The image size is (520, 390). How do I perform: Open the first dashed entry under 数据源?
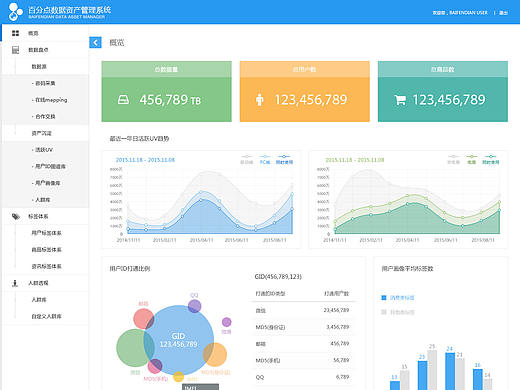[x=45, y=83]
